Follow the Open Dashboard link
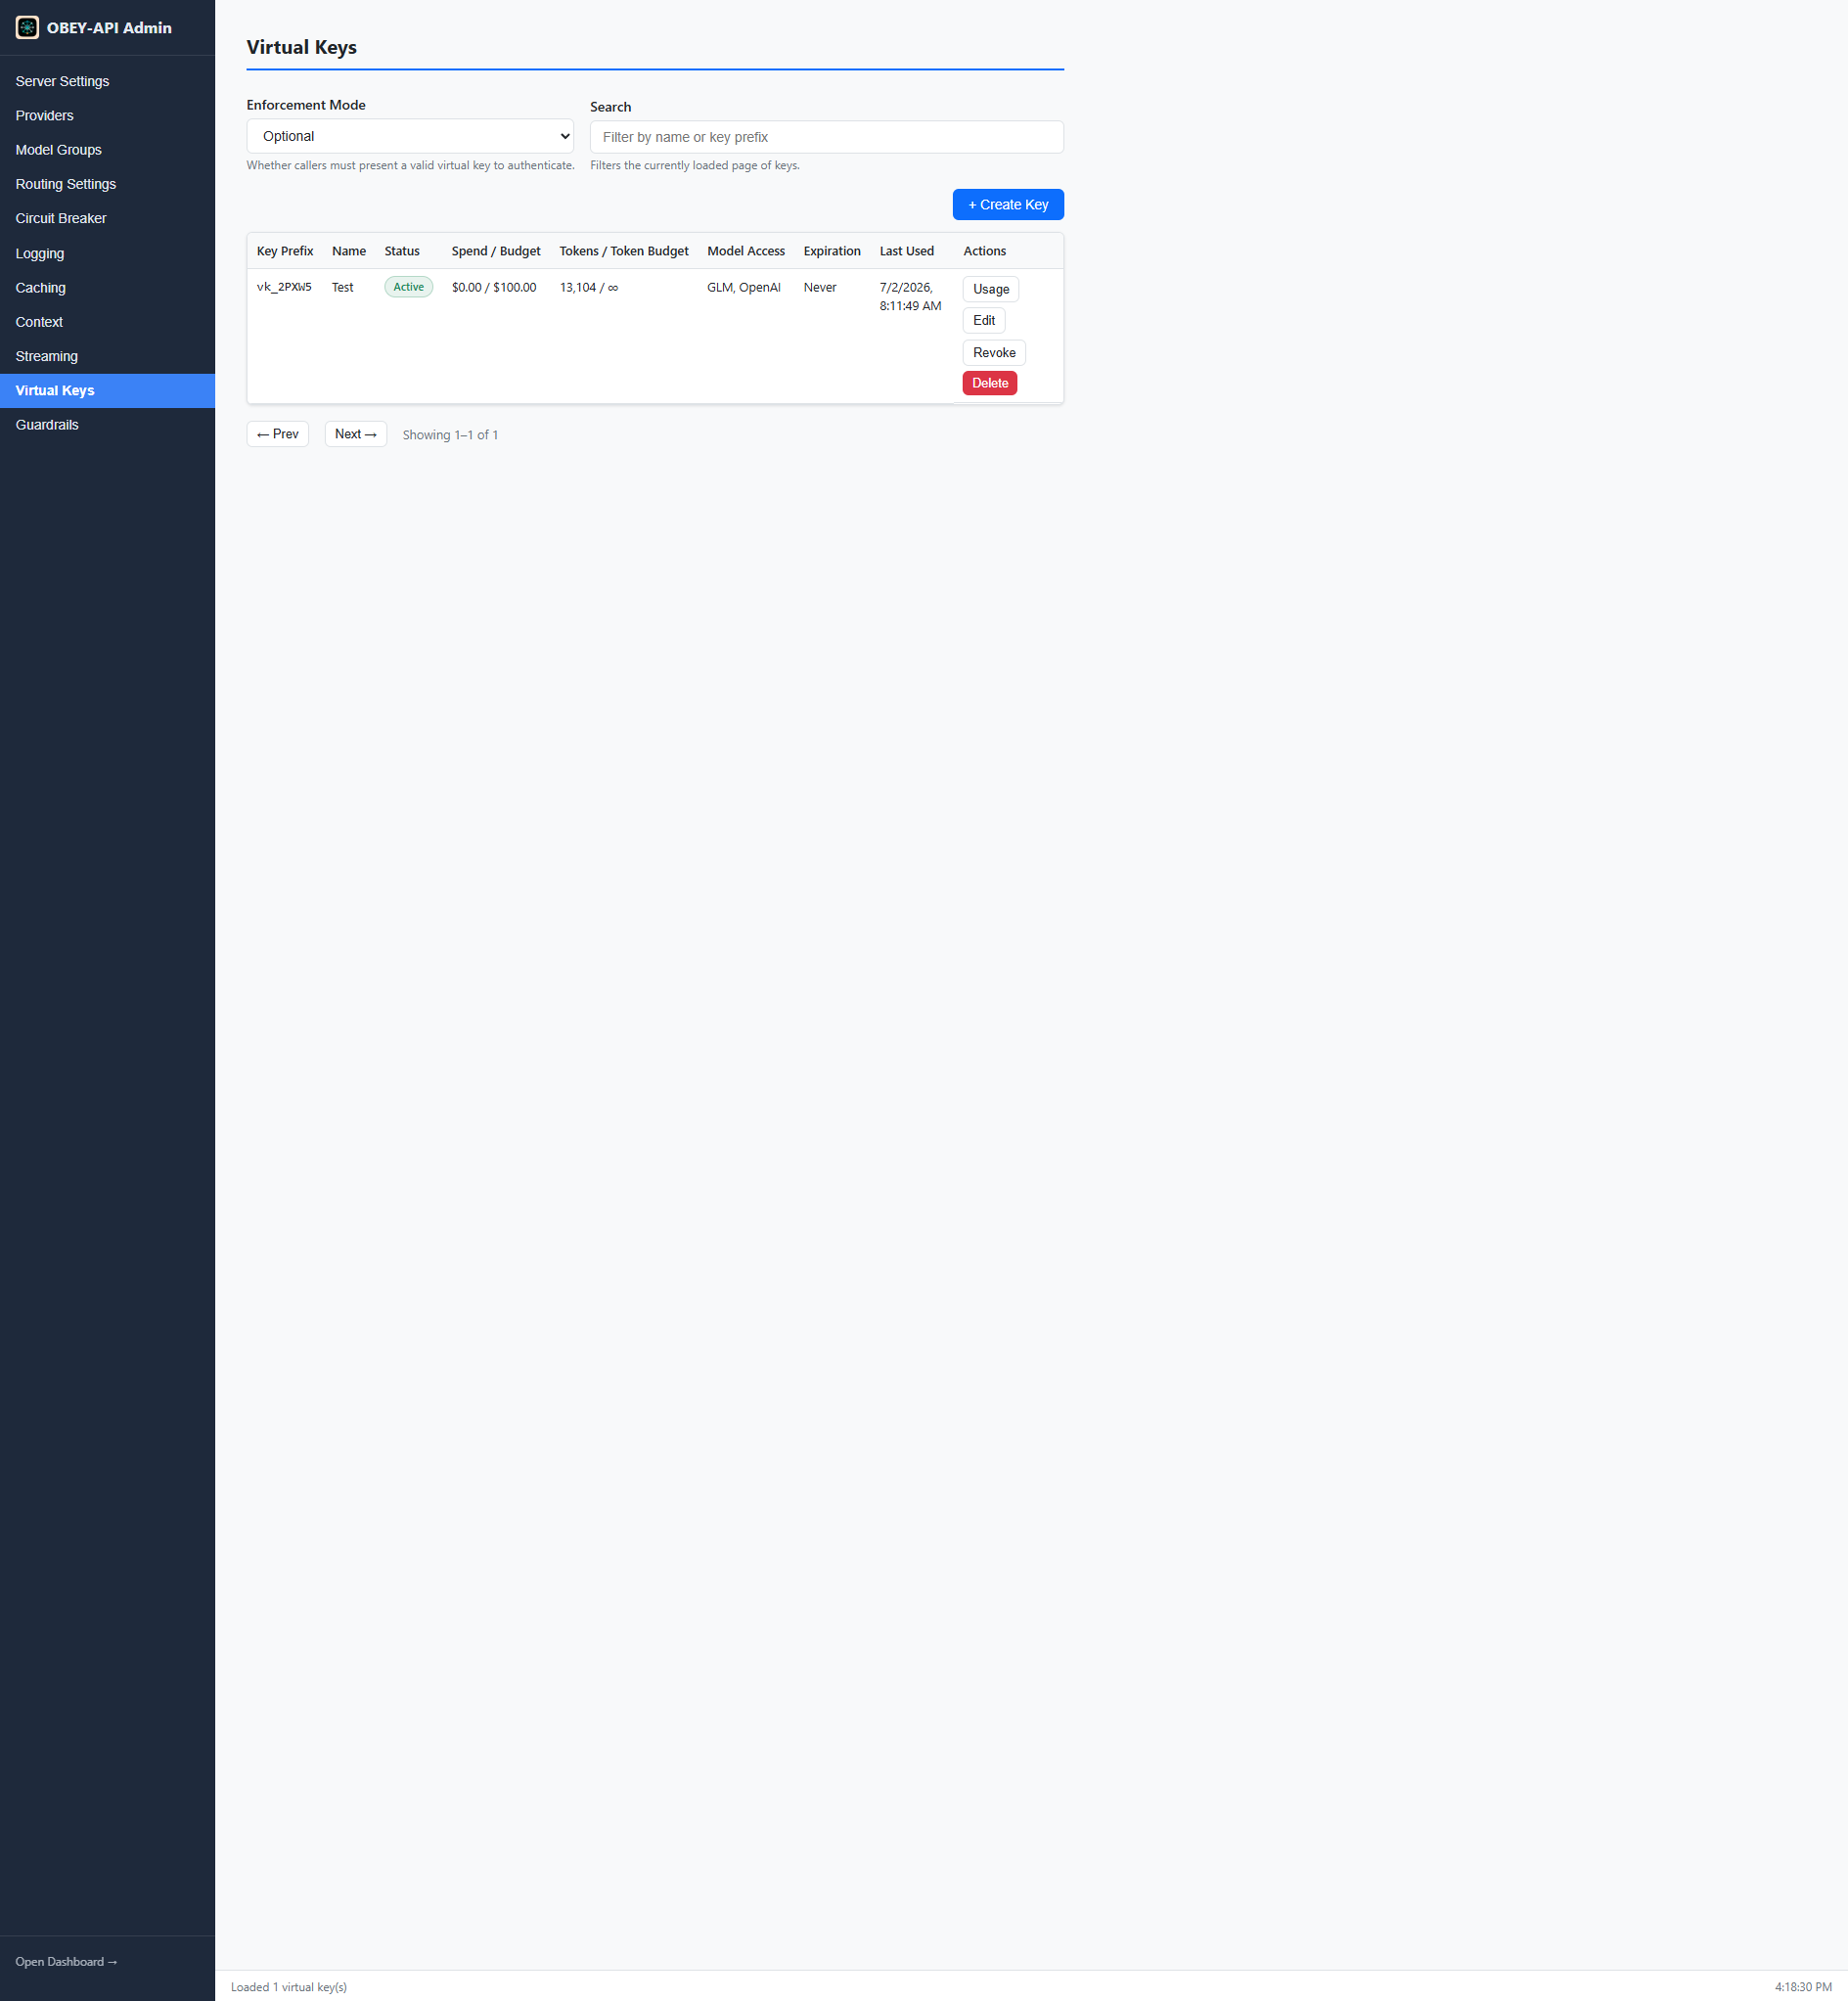The image size is (1848, 2001). click(x=66, y=1962)
